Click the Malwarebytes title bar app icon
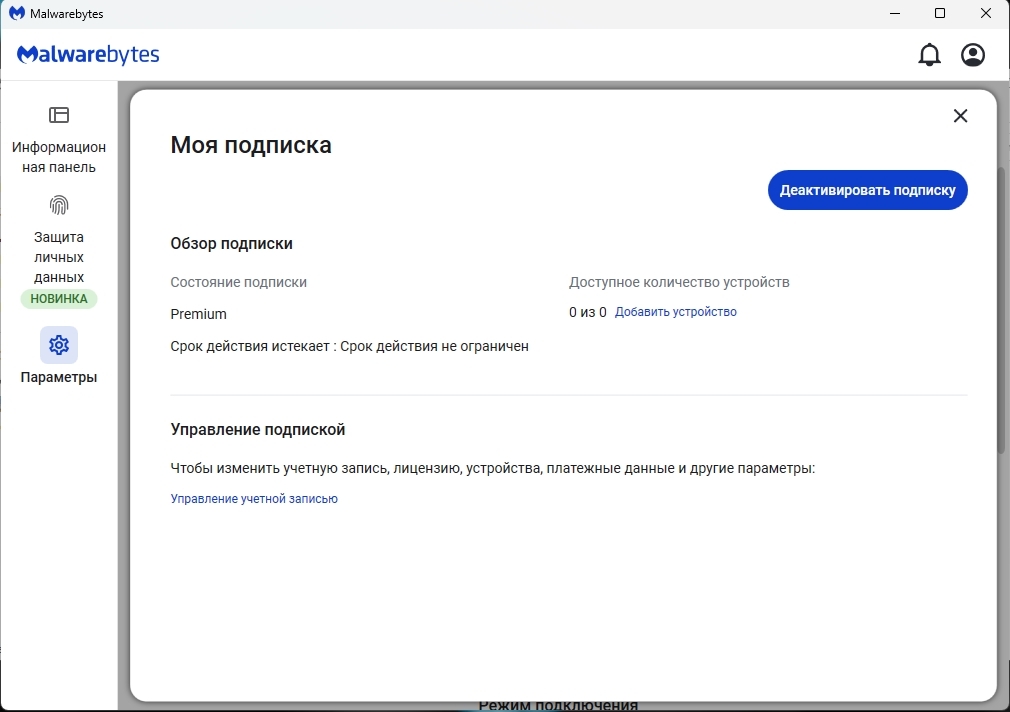 tap(17, 14)
